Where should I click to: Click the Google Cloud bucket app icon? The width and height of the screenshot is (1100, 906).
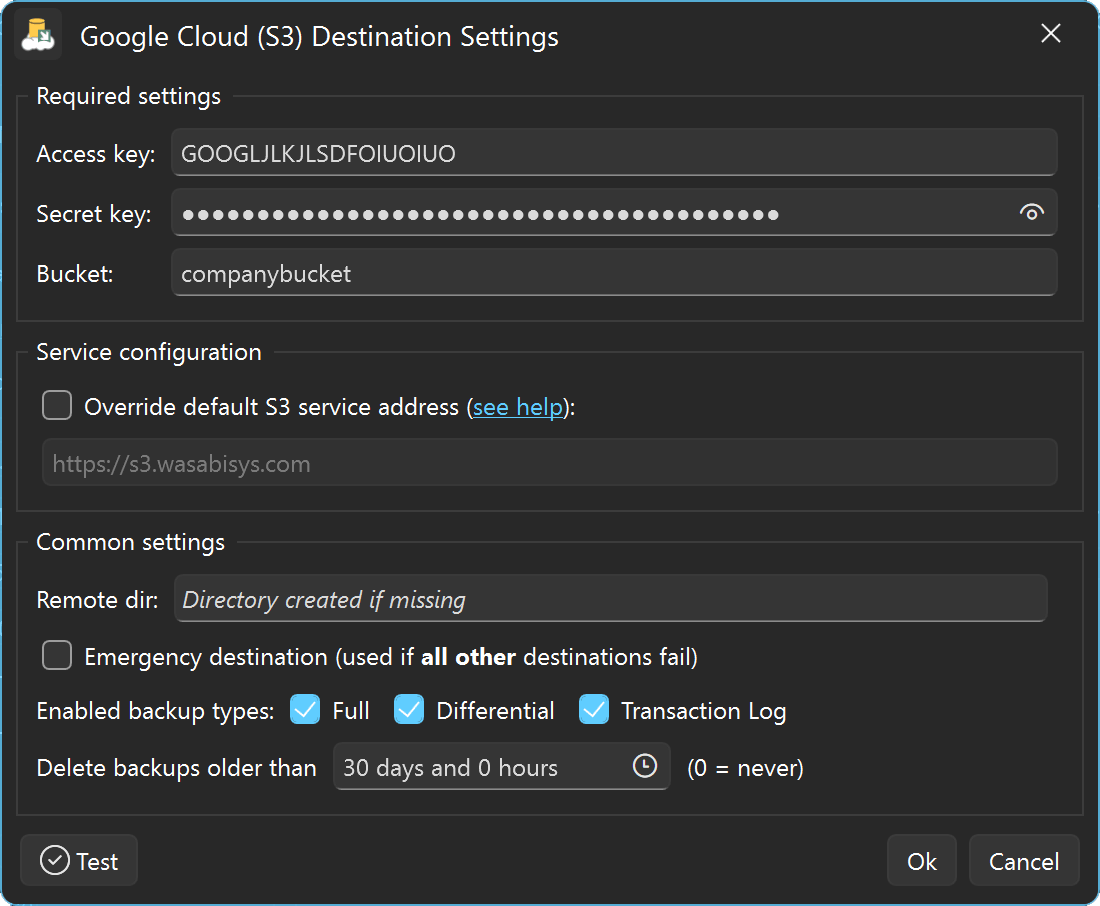tap(40, 35)
